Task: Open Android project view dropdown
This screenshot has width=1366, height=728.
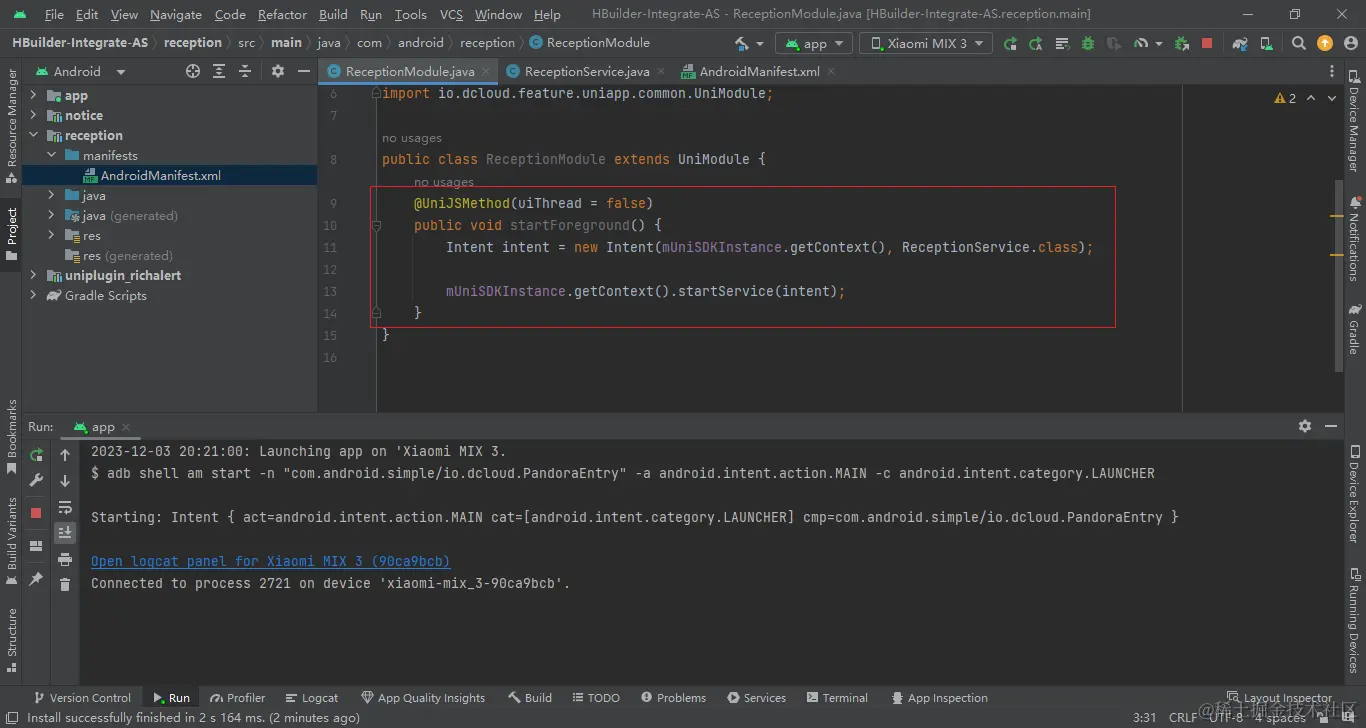Action: [x=82, y=71]
